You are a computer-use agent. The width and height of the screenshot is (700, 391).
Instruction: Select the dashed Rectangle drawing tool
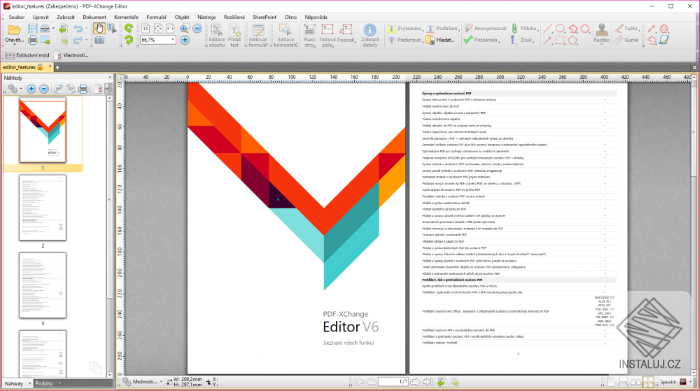tap(560, 41)
